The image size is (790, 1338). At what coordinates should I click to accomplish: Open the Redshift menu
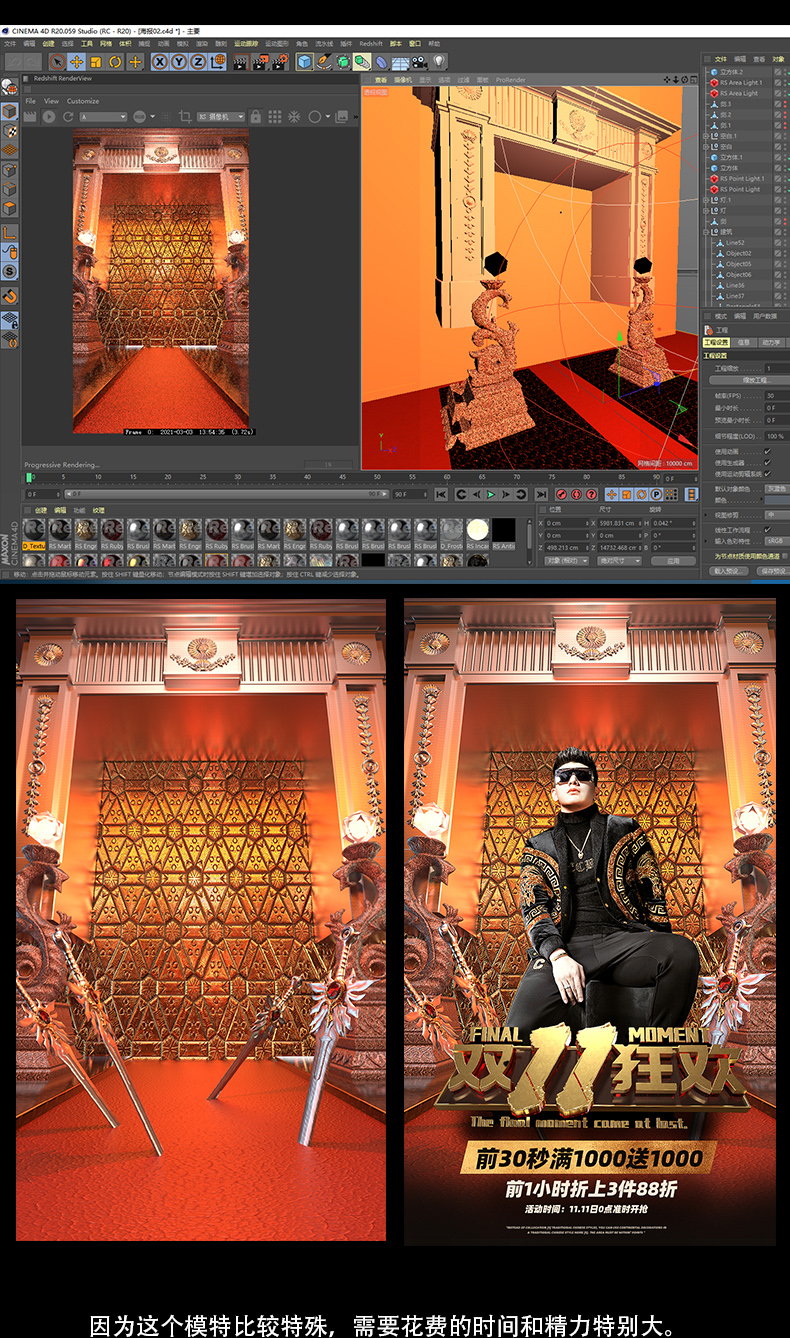point(371,44)
